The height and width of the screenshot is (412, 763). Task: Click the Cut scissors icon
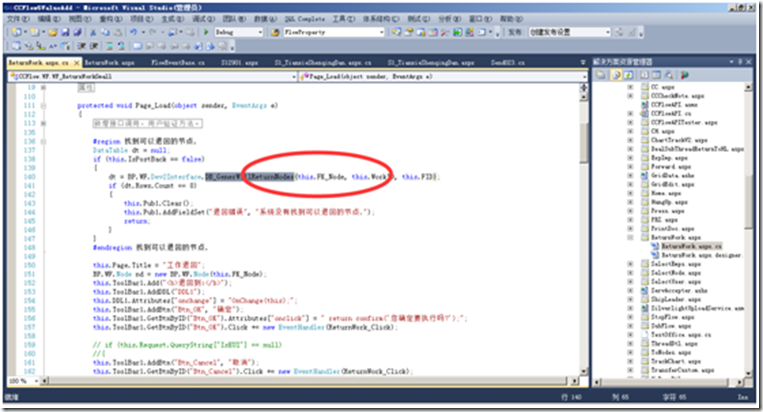pyautogui.click(x=92, y=32)
